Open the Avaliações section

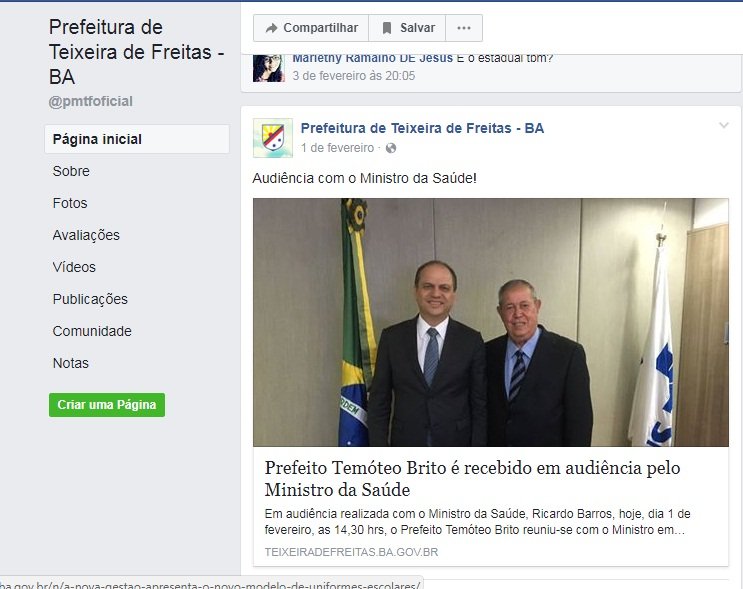86,235
